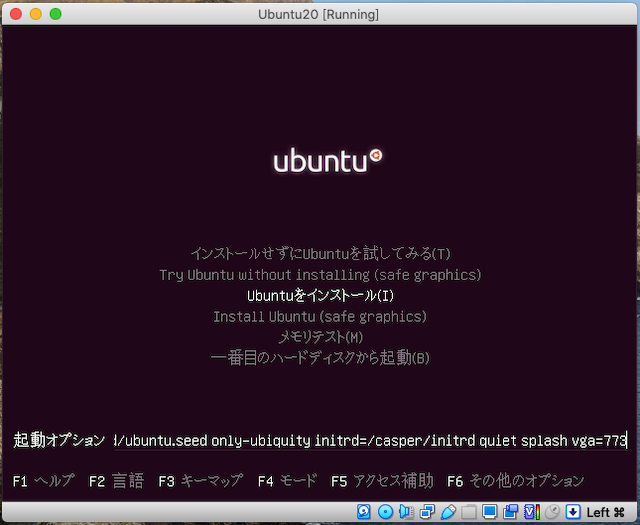Click the recording indicator icon

(x=511, y=512)
